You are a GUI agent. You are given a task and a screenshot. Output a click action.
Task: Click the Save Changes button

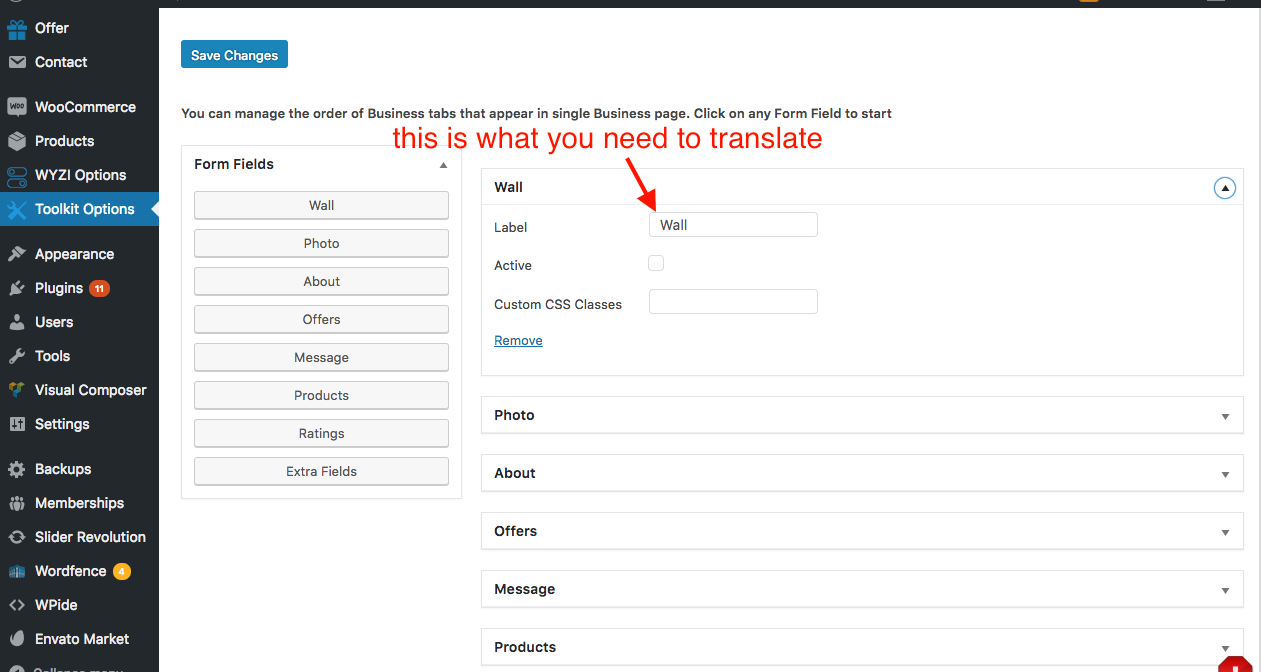[x=234, y=55]
